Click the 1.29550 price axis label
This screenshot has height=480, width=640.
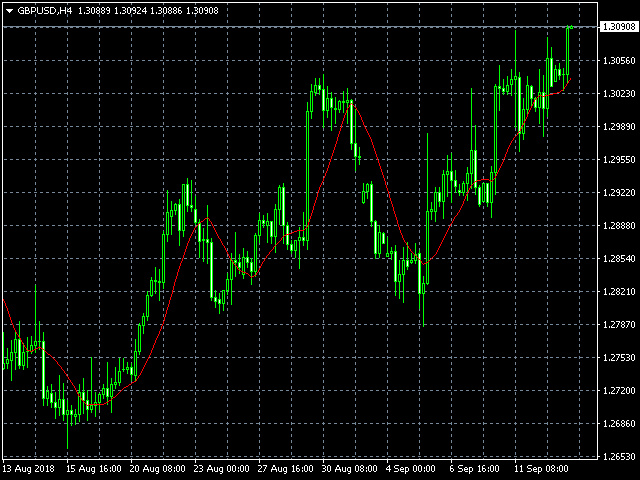coord(619,160)
